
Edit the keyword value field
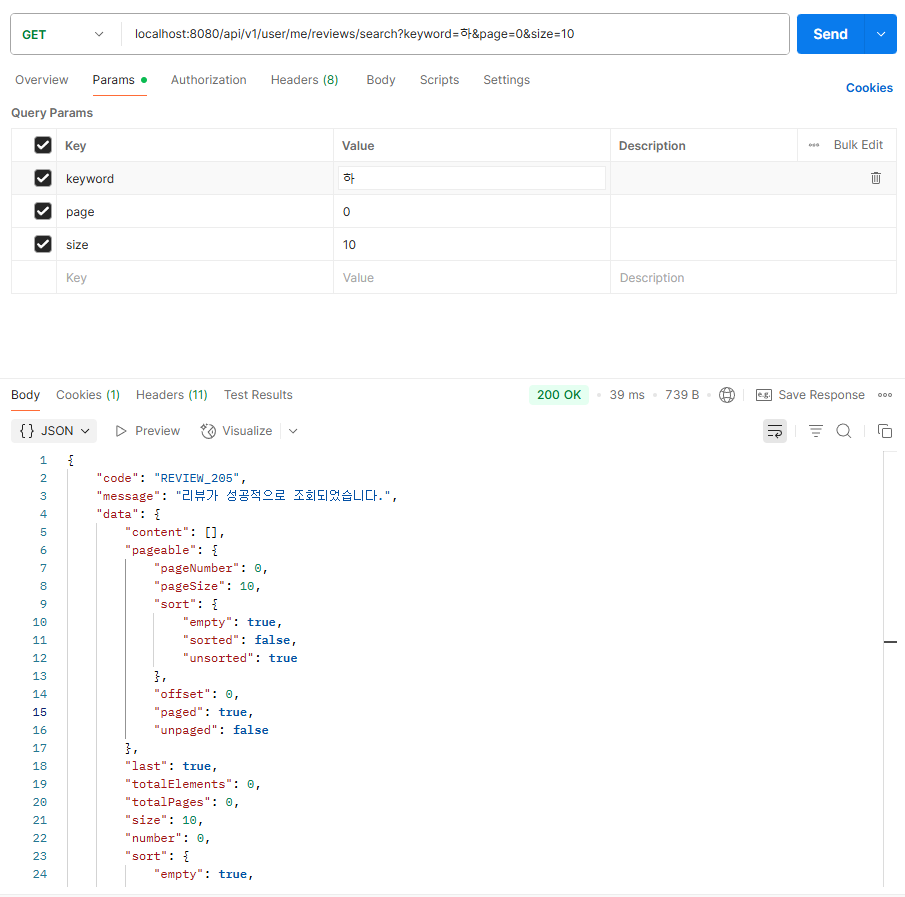pyautogui.click(x=472, y=178)
